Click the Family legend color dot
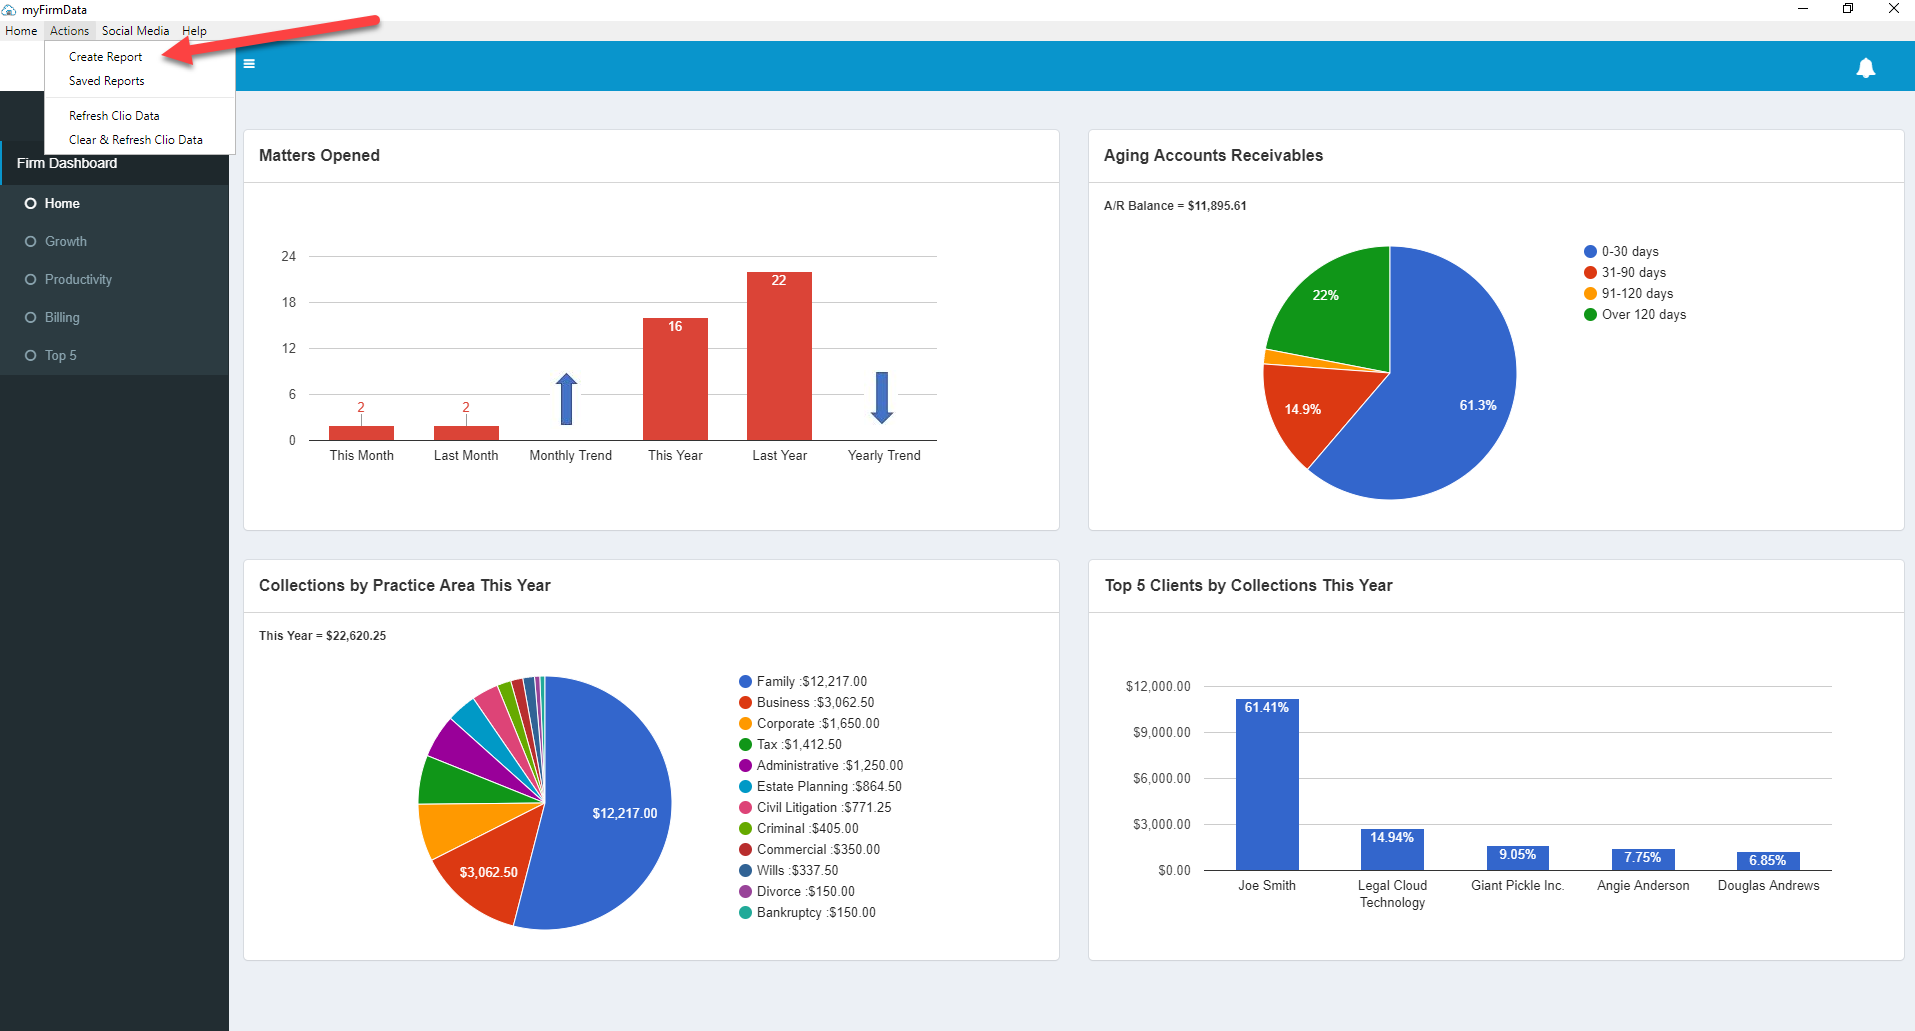The width and height of the screenshot is (1915, 1031). click(745, 682)
